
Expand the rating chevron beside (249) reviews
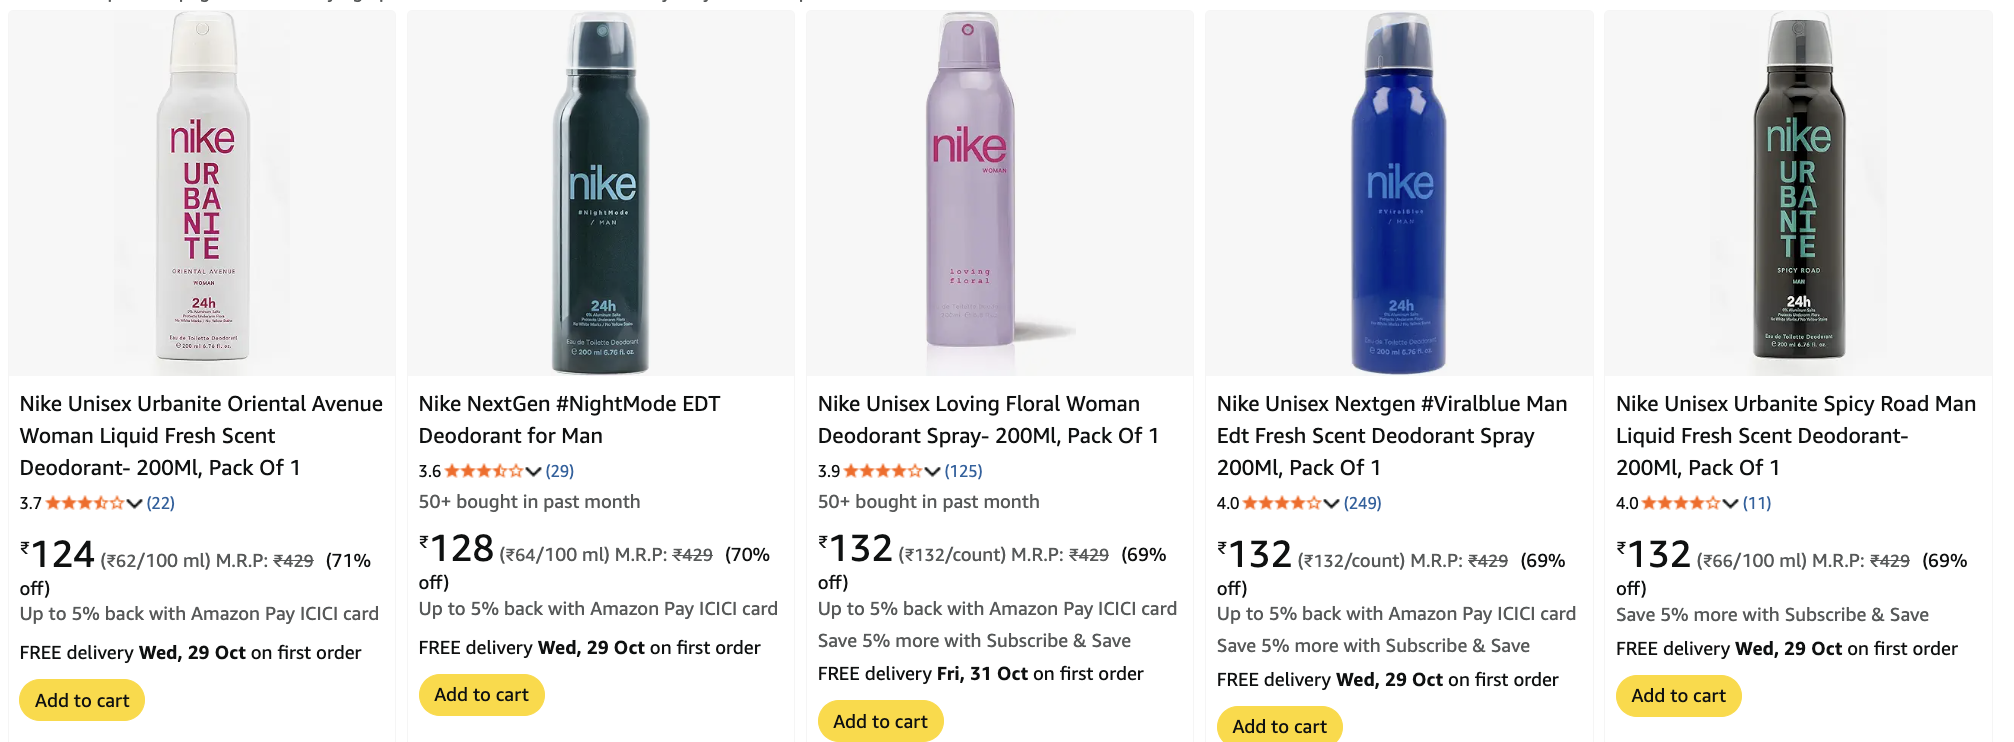pyautogui.click(x=1331, y=503)
